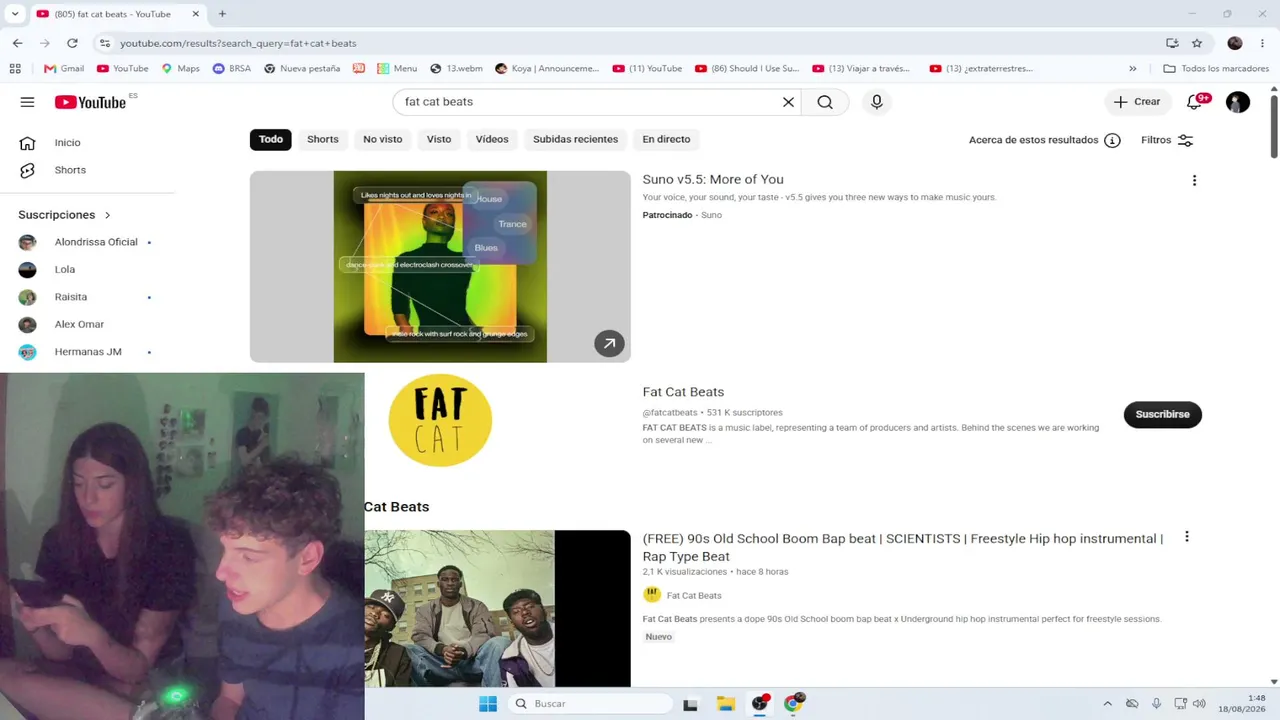Open File Explorer from the taskbar

pos(726,704)
